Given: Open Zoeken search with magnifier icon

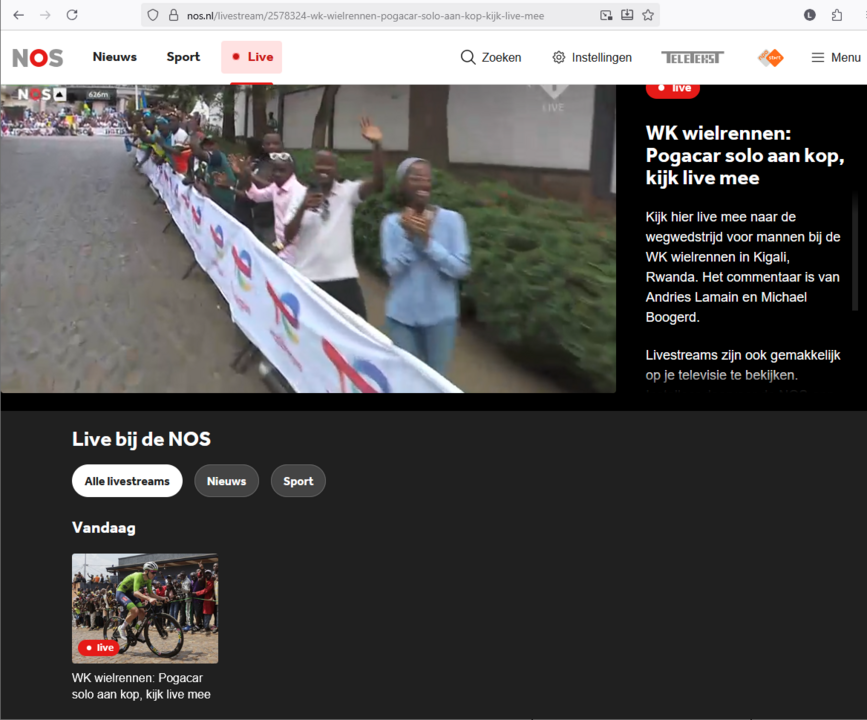Looking at the screenshot, I should (x=490, y=58).
